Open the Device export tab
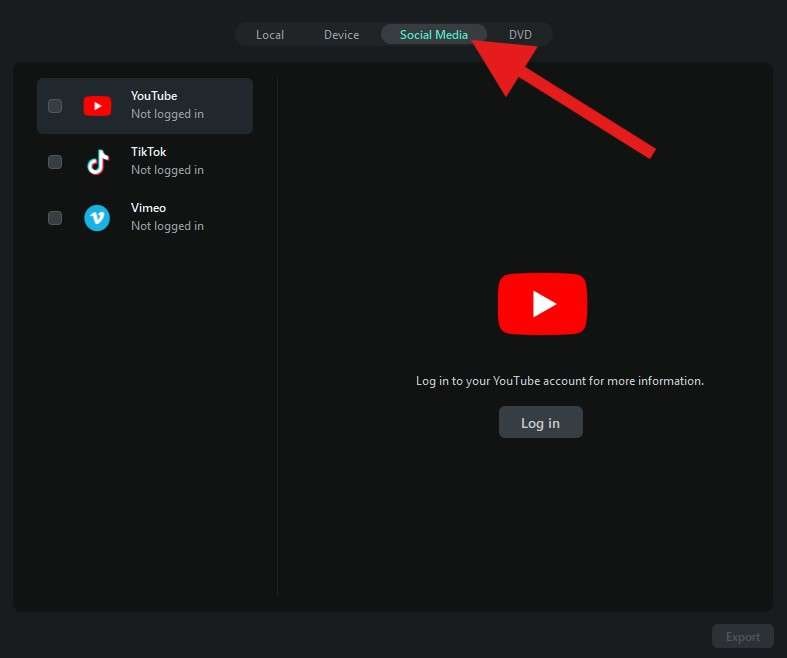787x658 pixels. click(341, 35)
